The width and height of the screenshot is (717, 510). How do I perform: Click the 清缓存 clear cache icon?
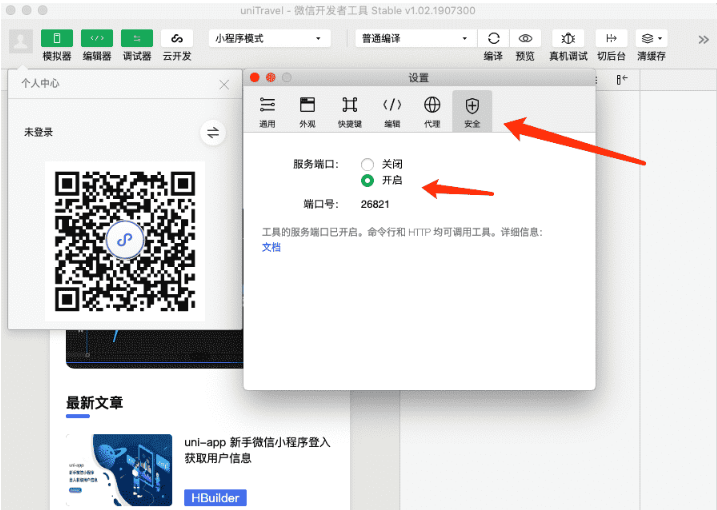[647, 38]
